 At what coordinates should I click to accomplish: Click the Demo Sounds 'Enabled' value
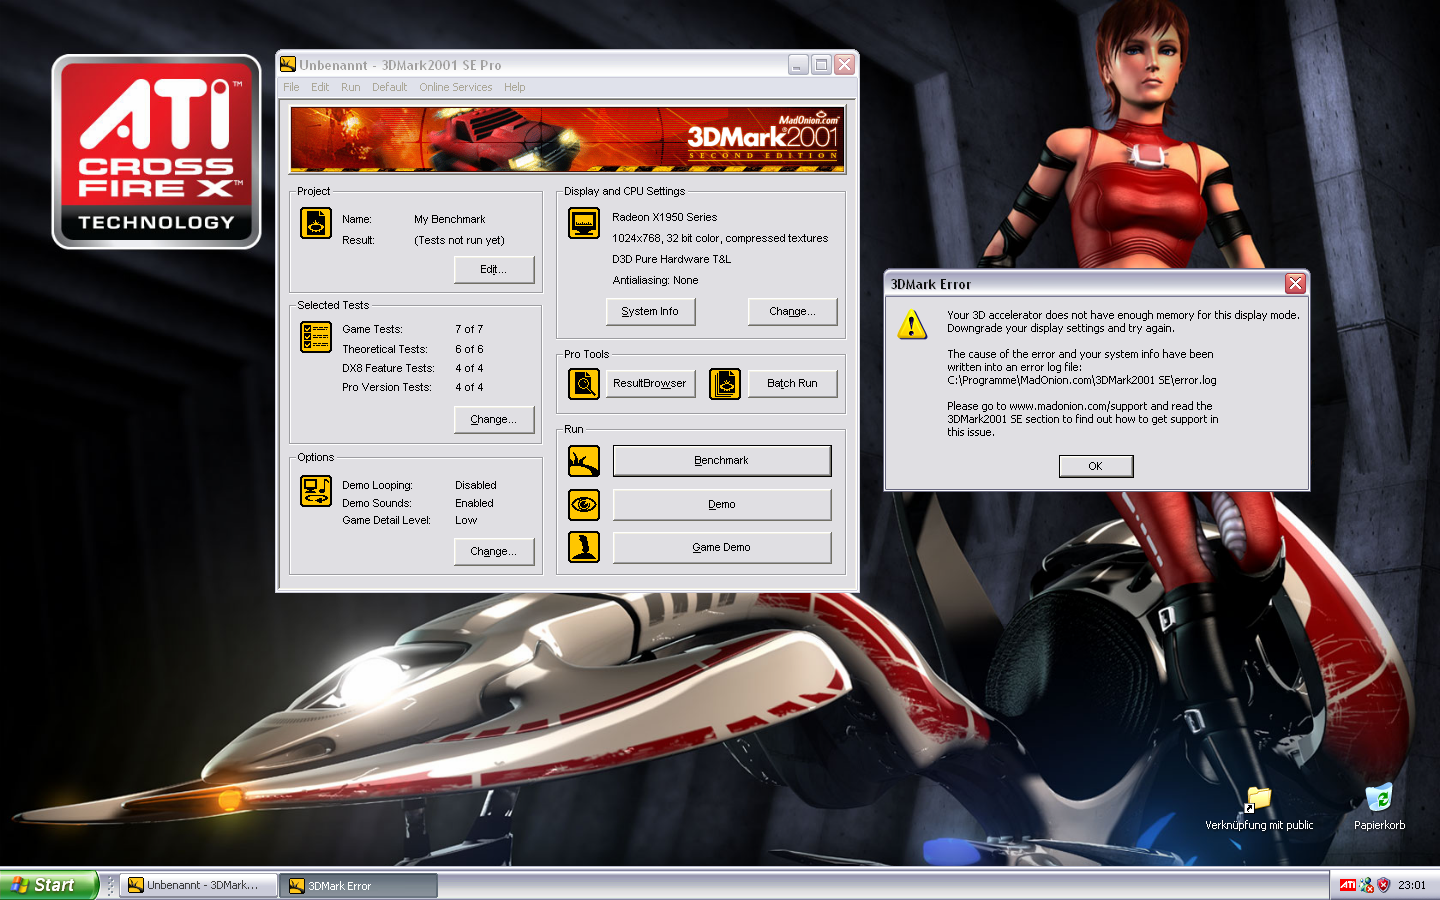click(x=474, y=503)
